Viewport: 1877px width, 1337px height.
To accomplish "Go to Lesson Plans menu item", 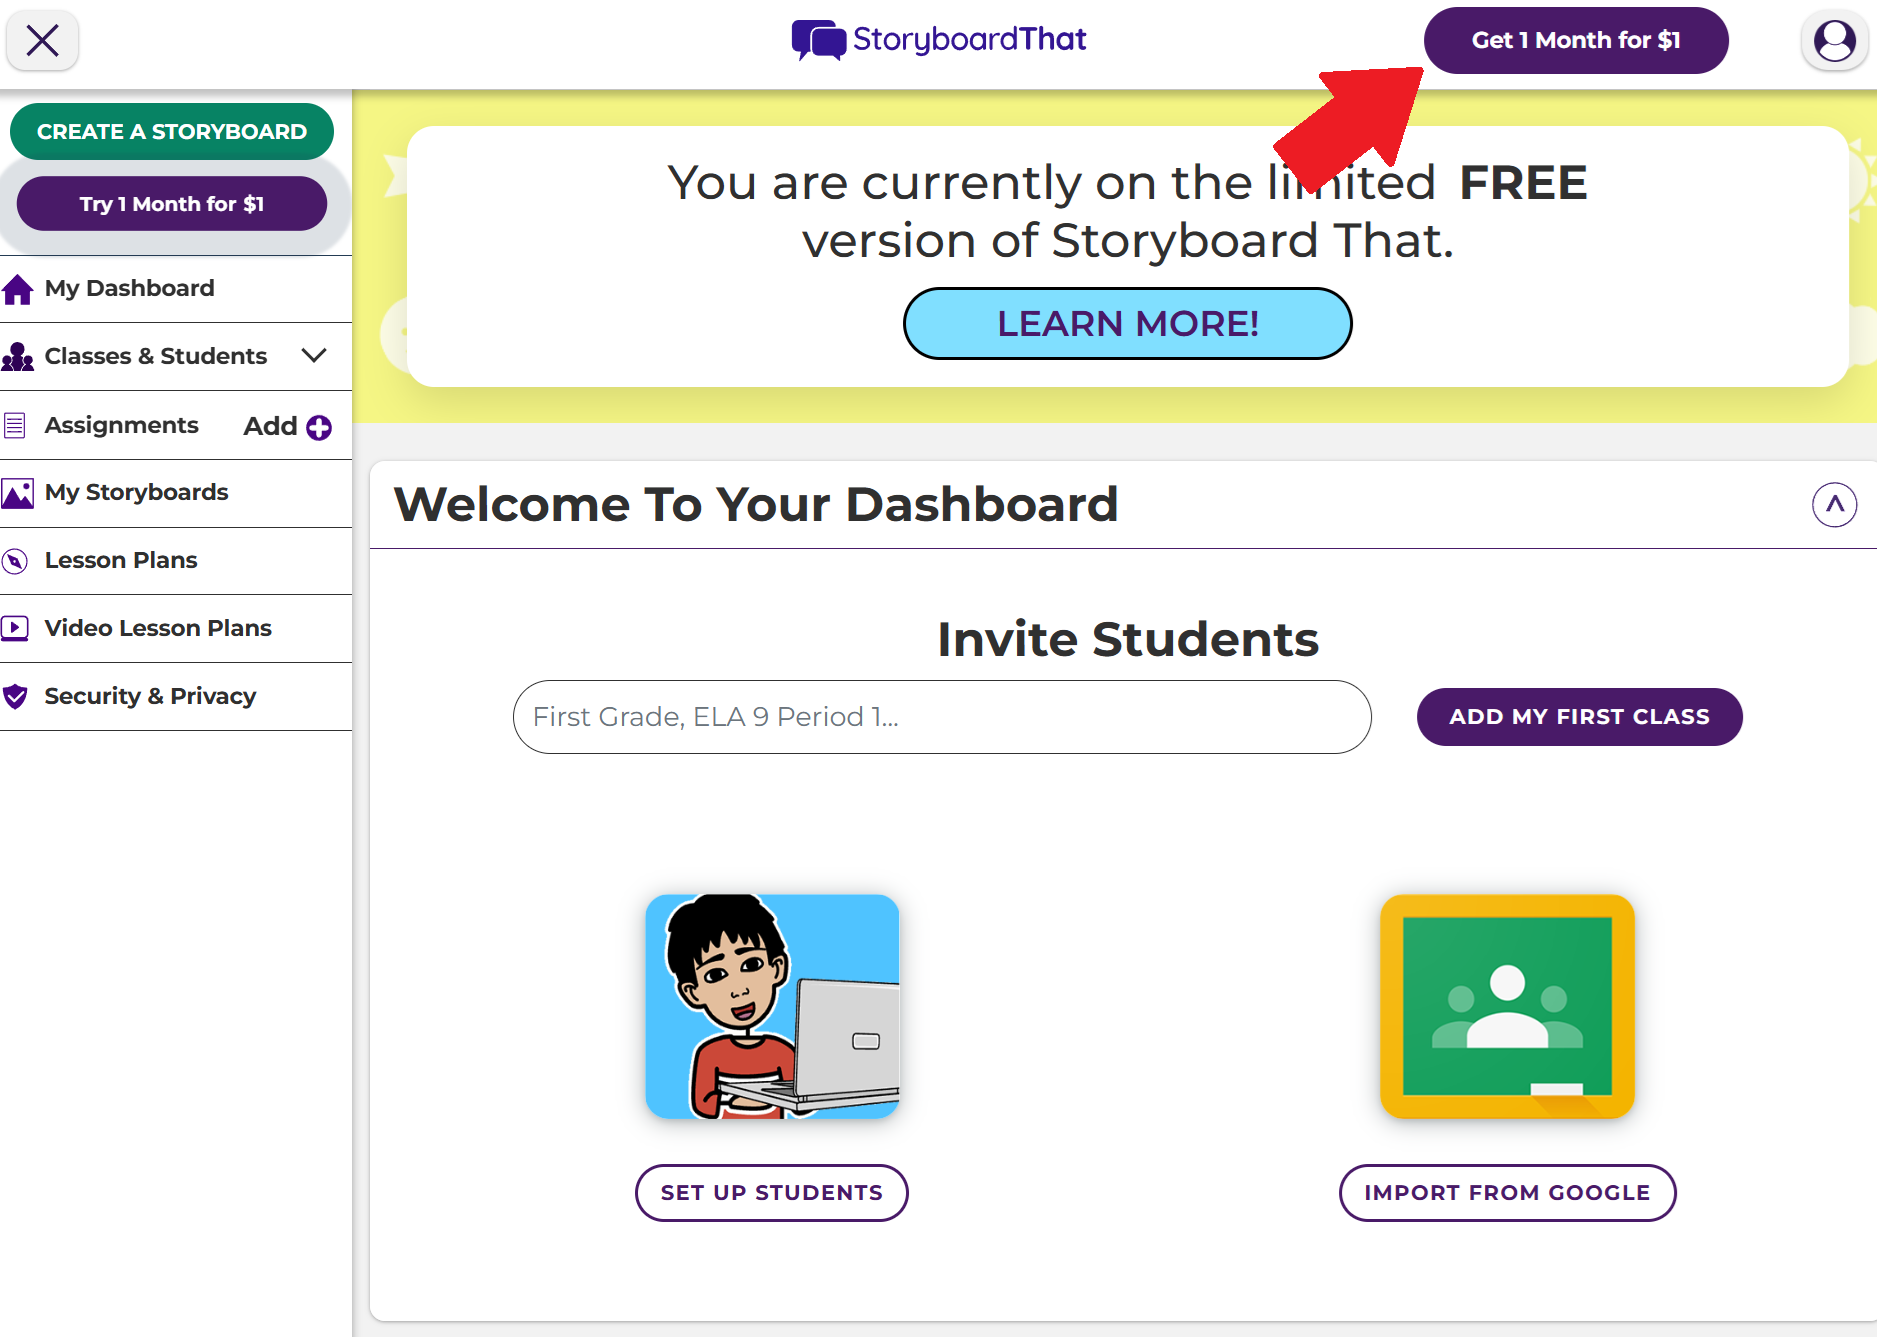I will (x=121, y=560).
